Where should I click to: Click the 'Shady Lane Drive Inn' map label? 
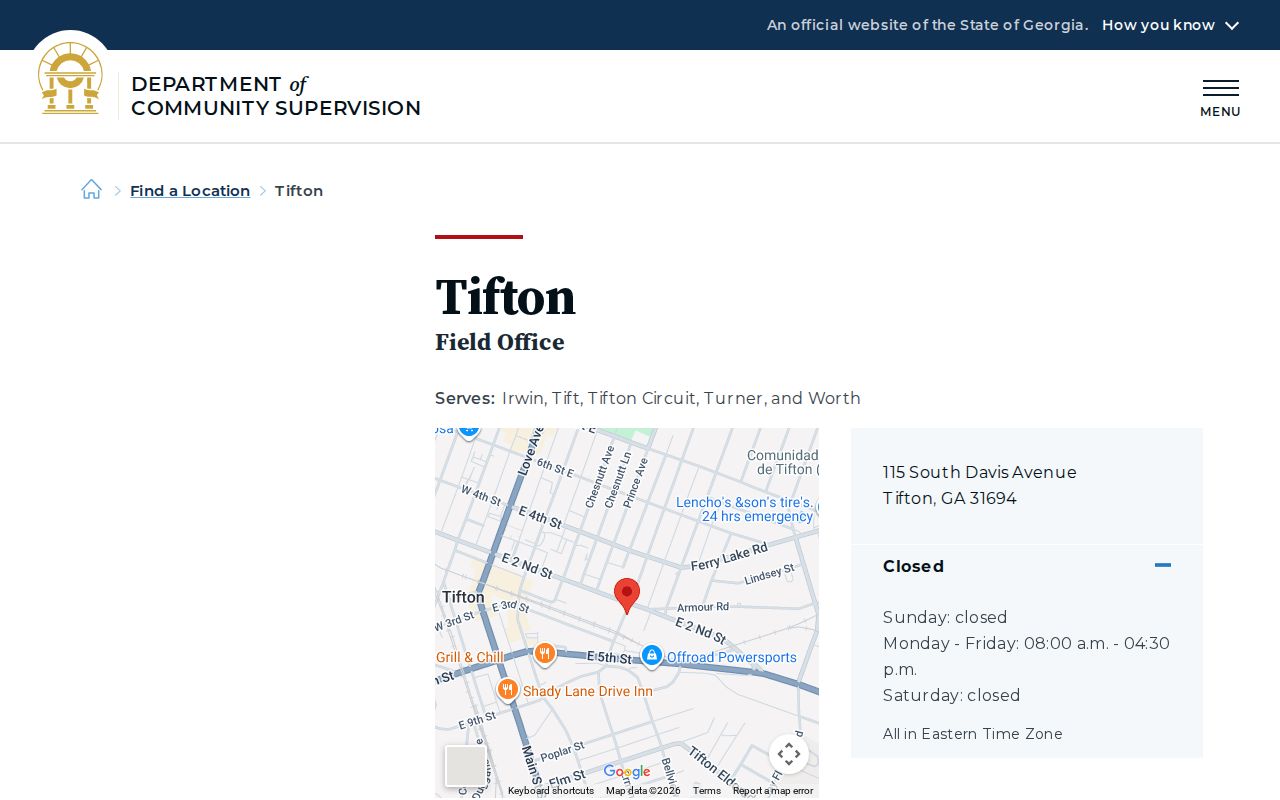tap(588, 691)
